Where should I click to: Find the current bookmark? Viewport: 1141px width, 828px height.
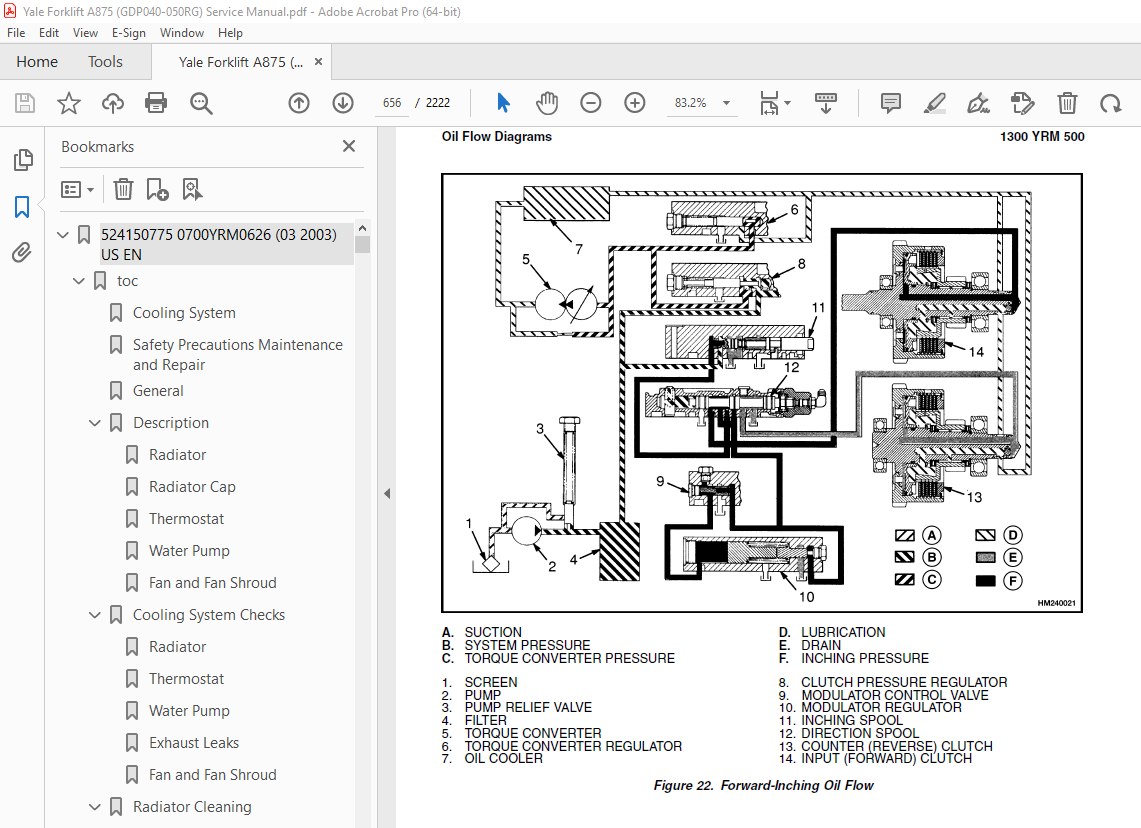[192, 190]
